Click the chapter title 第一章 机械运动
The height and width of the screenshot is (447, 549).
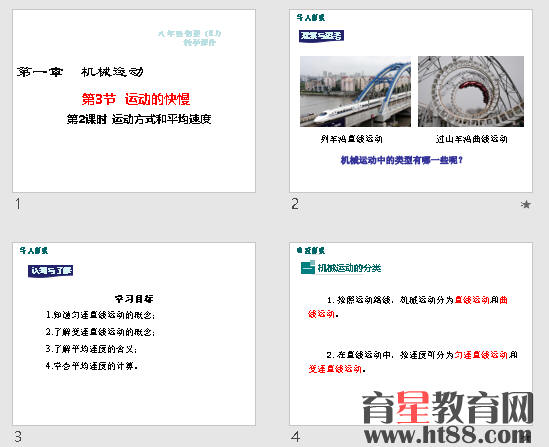click(80, 72)
